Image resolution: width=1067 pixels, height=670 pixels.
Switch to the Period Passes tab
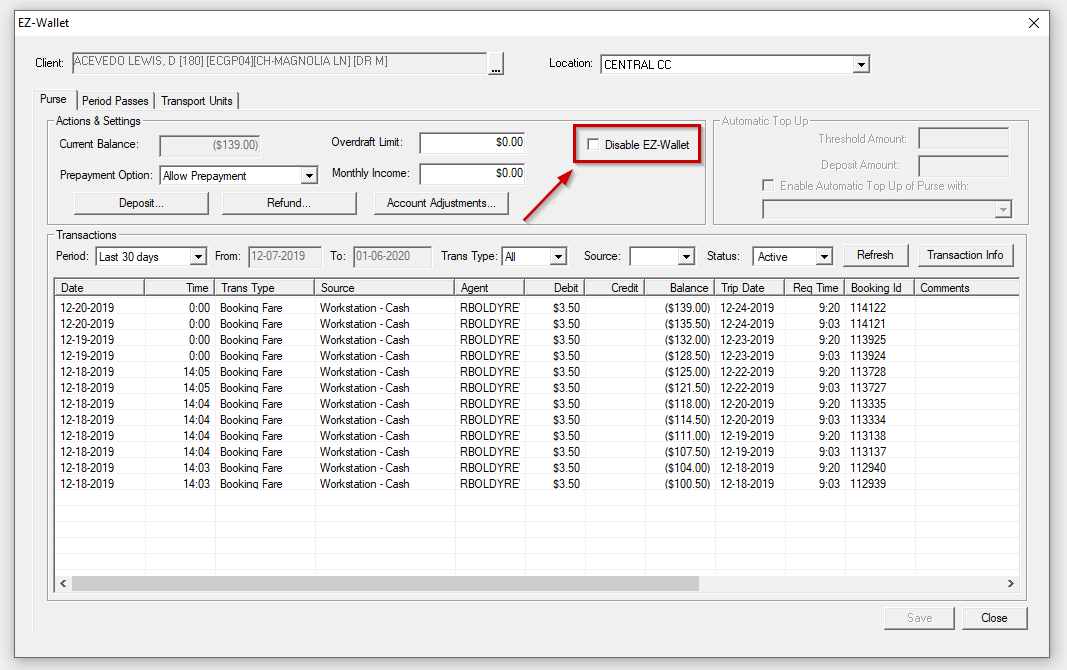point(115,100)
